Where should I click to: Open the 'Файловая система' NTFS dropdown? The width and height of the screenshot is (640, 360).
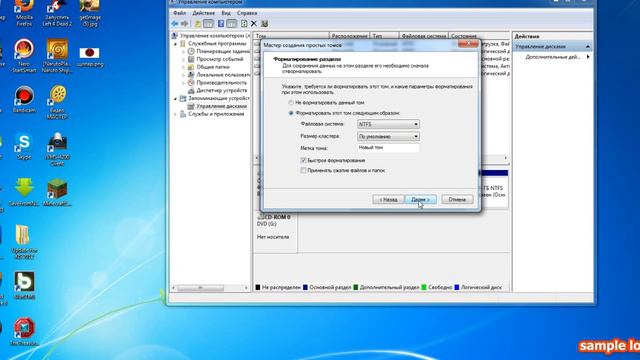(x=388, y=124)
